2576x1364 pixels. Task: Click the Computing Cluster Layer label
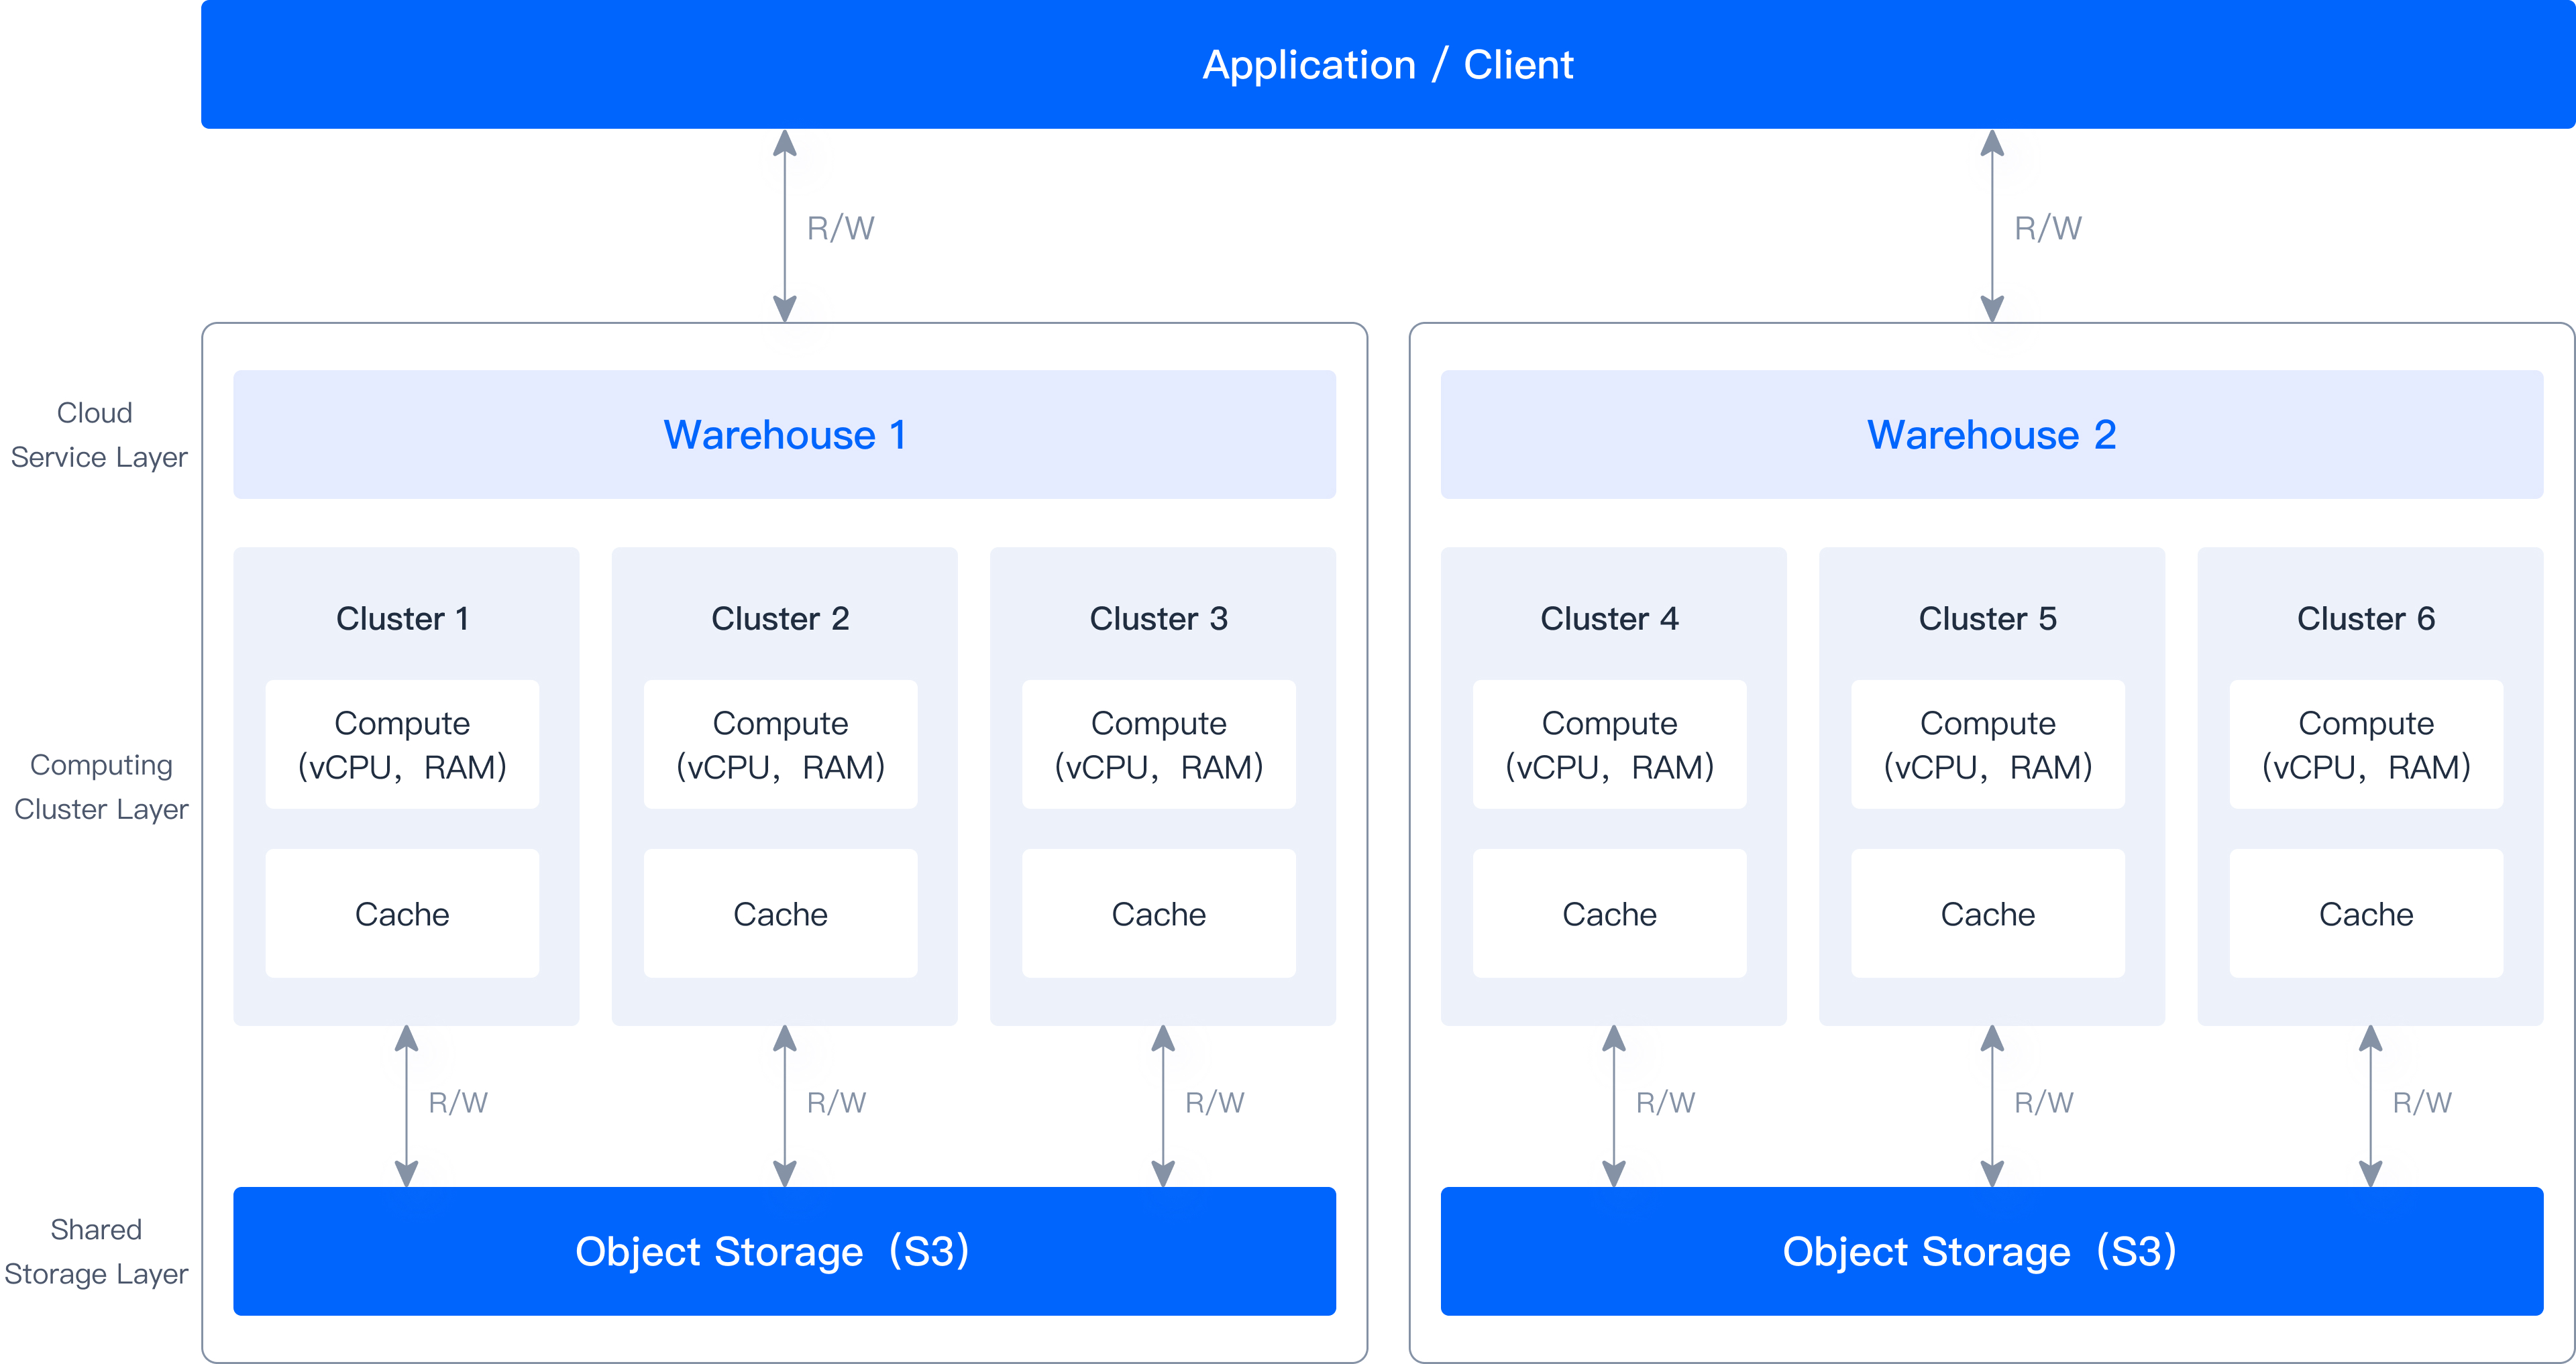tap(100, 786)
